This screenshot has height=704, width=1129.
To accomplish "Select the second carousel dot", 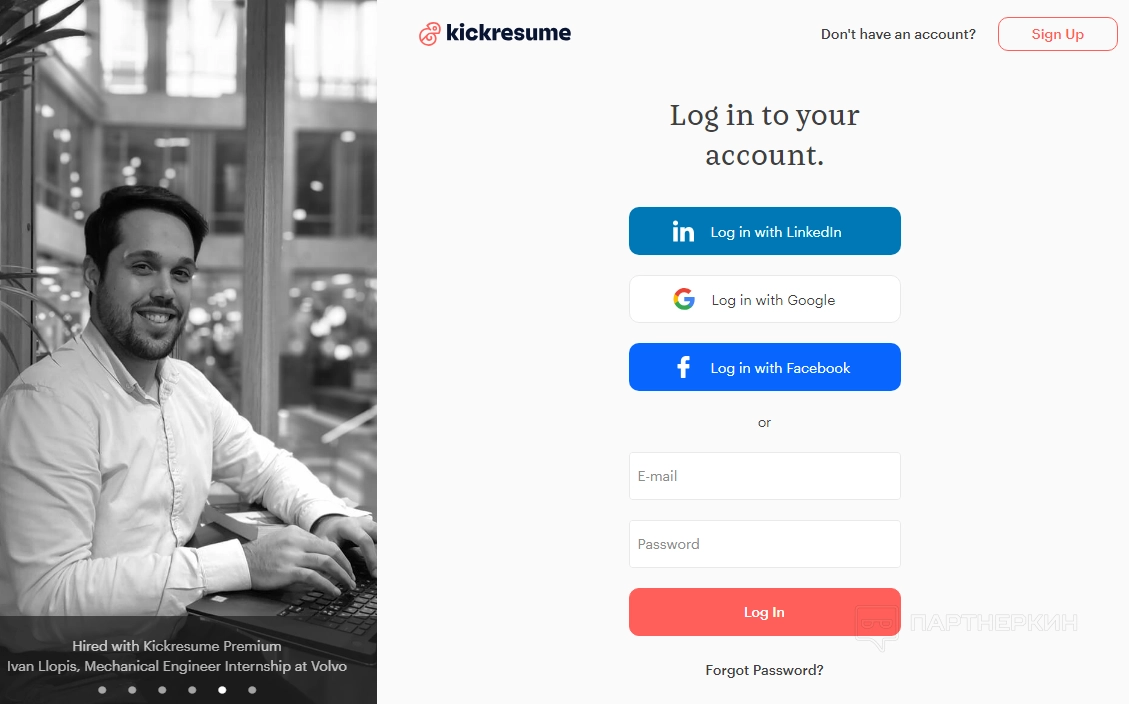I will (132, 689).
